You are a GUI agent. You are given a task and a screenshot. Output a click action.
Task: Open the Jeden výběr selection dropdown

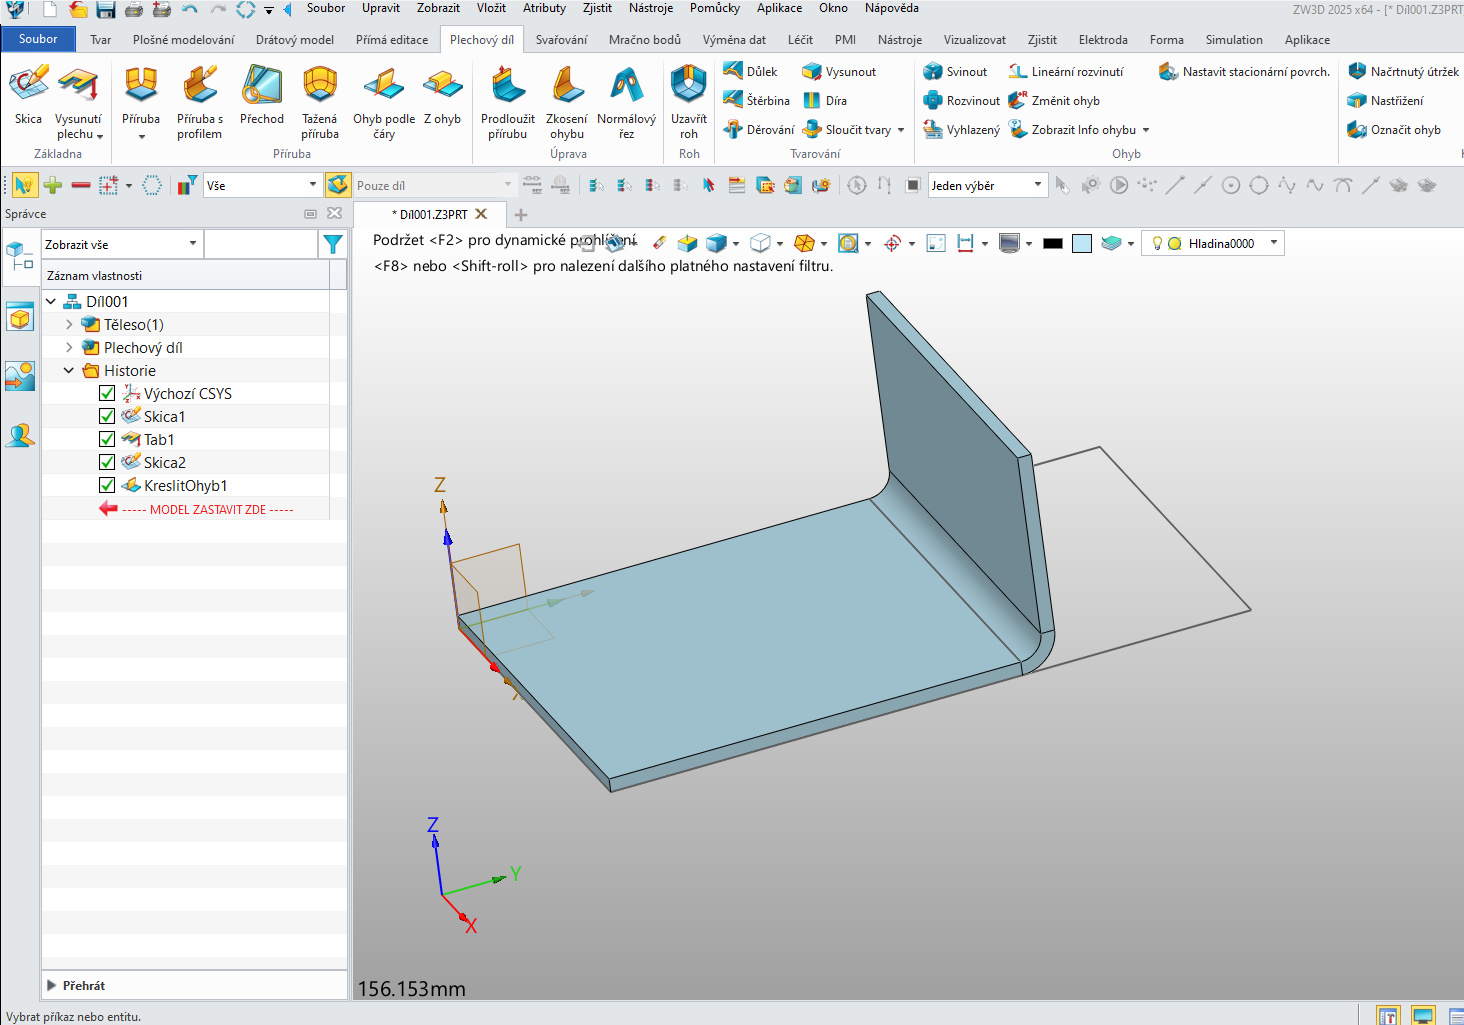click(x=988, y=185)
